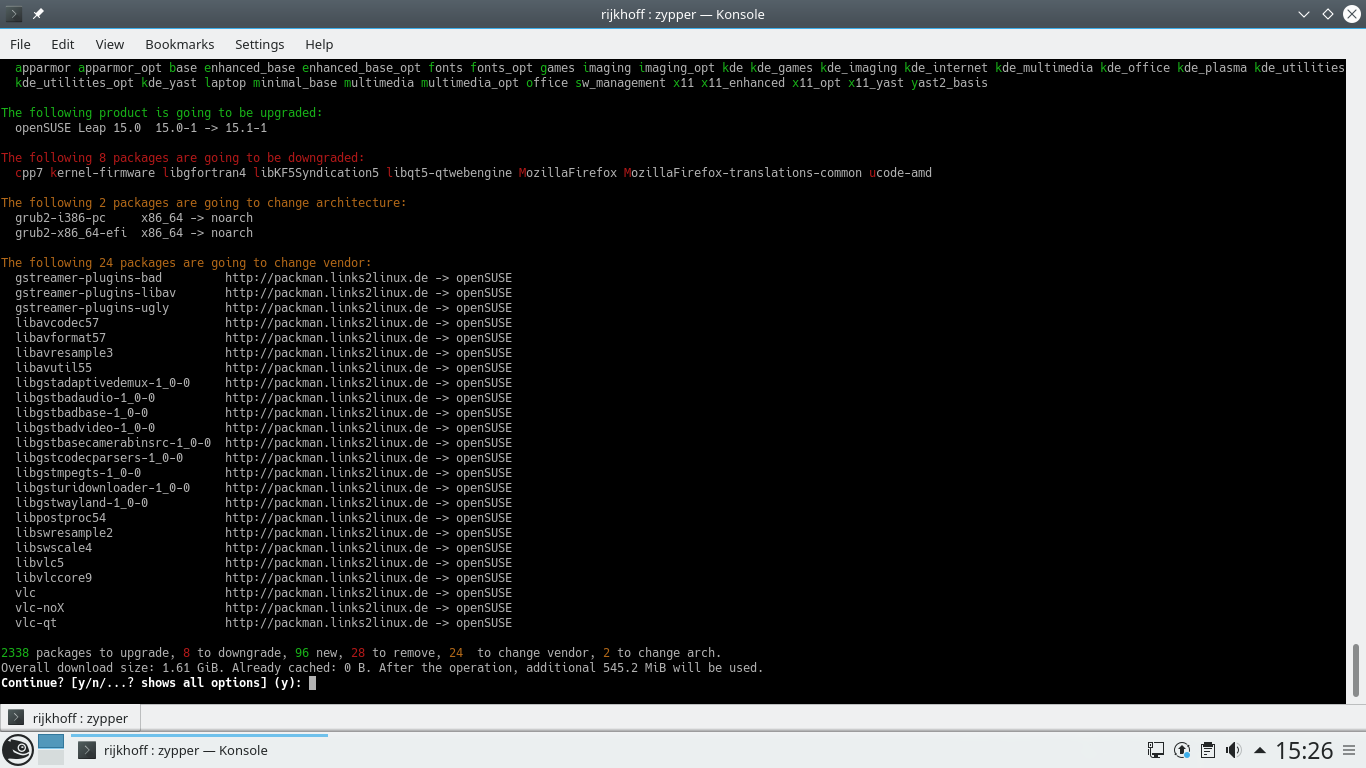Show hidden system tray icons
The width and height of the screenshot is (1366, 768).
[1259, 750]
